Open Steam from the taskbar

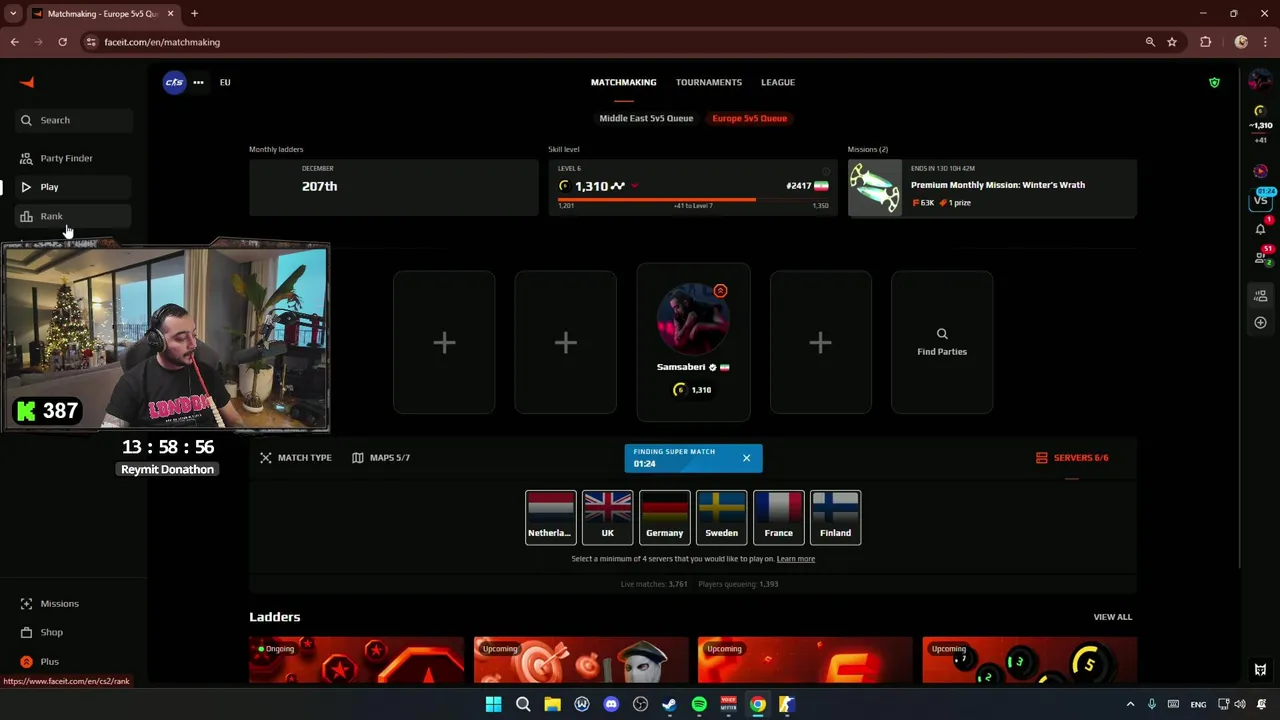coord(669,704)
